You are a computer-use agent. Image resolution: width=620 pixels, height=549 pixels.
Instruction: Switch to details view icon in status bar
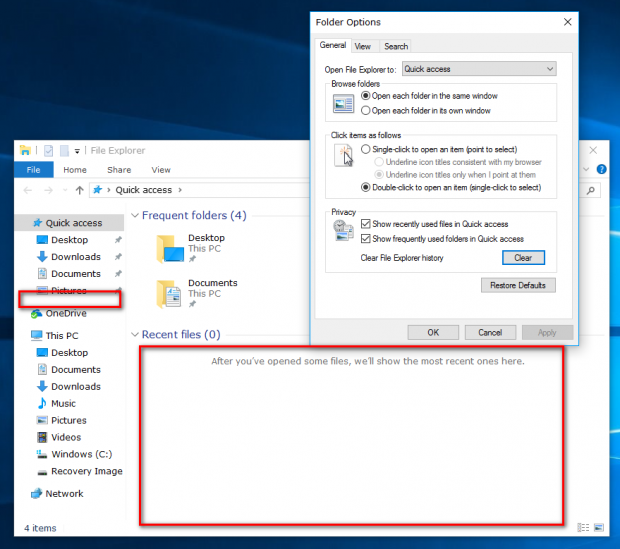[x=583, y=527]
